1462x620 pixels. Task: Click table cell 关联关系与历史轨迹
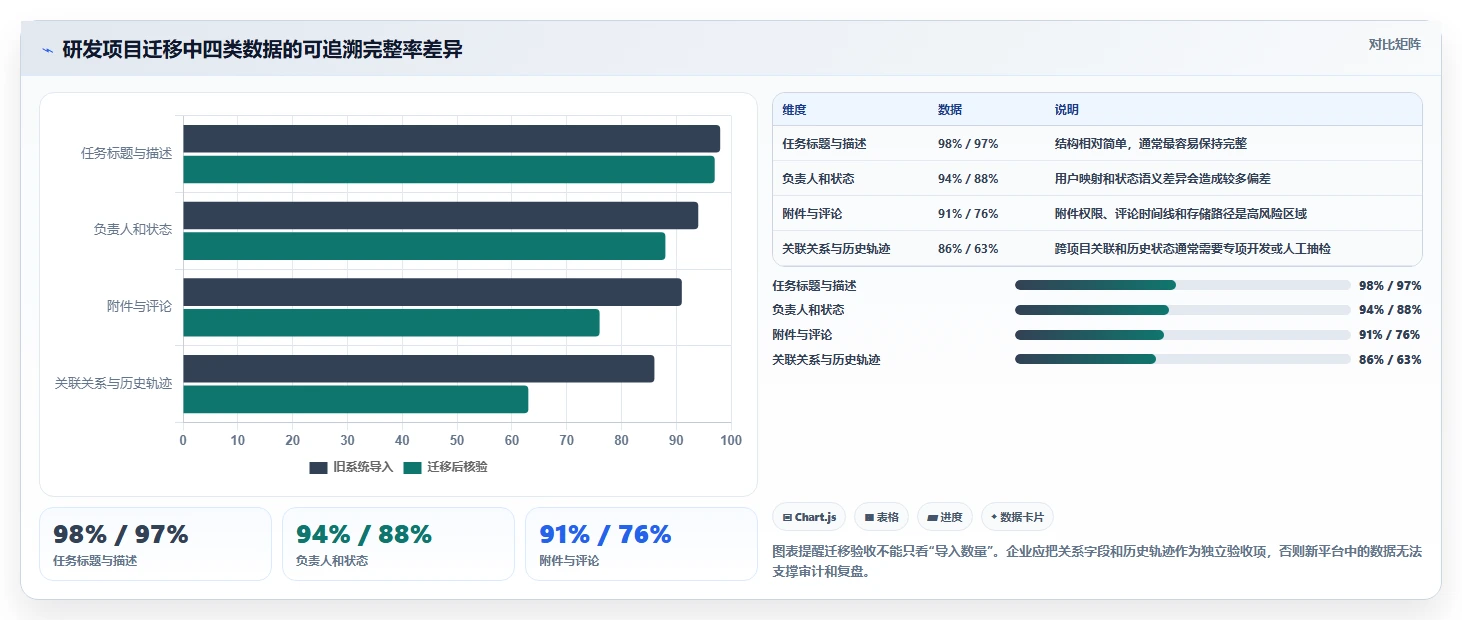pos(836,248)
